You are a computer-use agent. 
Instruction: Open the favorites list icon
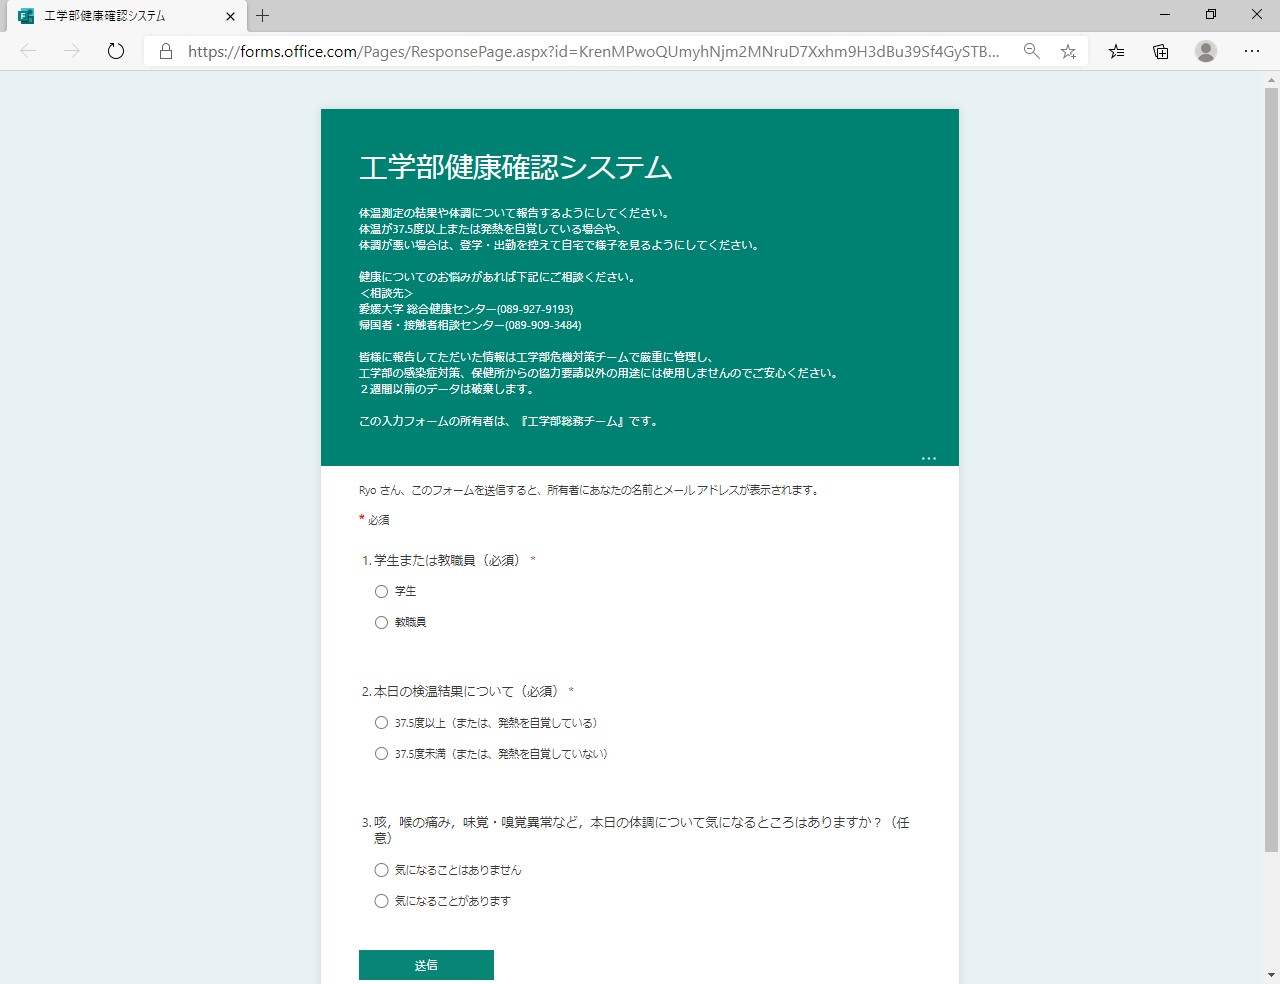click(1116, 51)
